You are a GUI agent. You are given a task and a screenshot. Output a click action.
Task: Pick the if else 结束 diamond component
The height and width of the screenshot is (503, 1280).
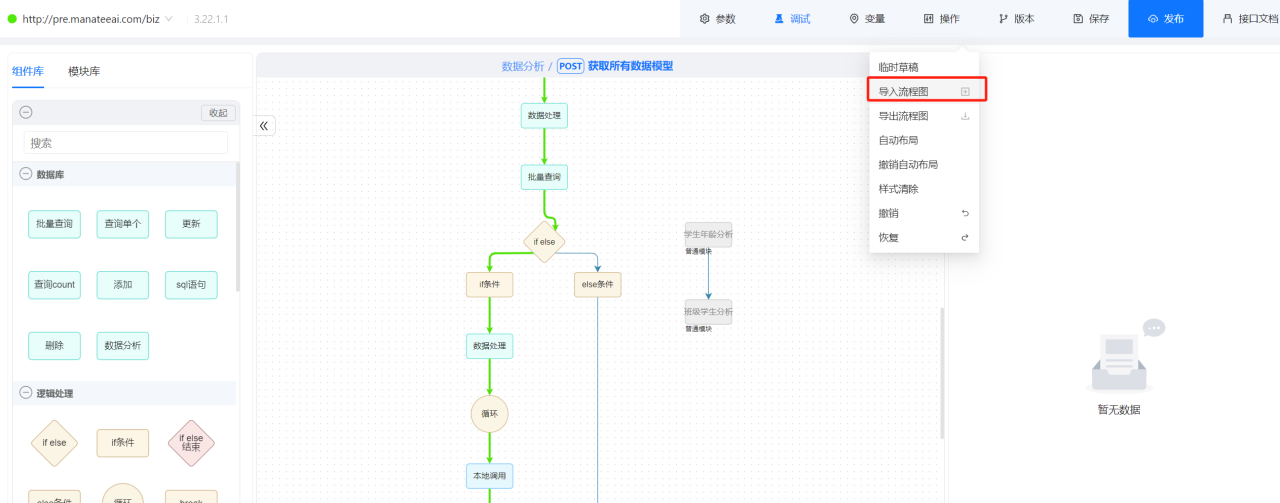(191, 443)
